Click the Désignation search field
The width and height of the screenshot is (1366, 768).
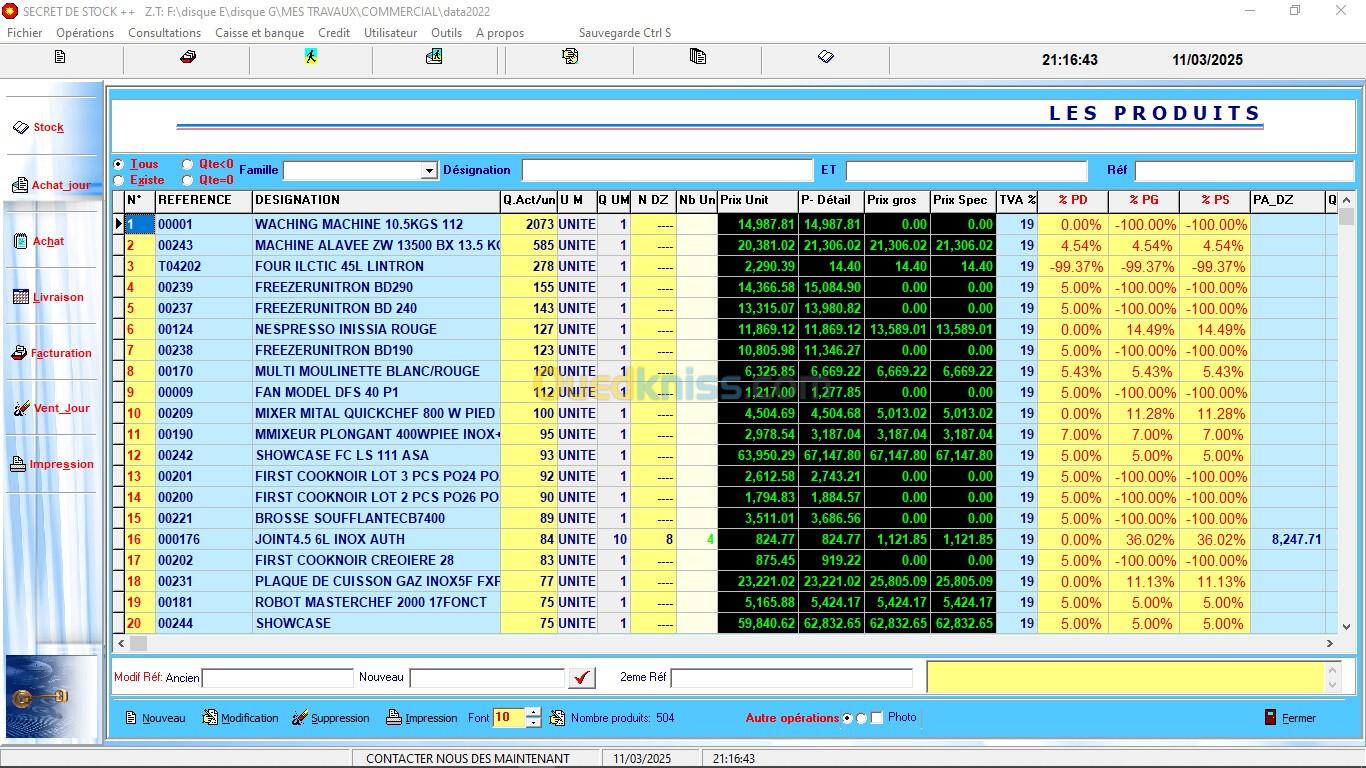click(x=667, y=171)
